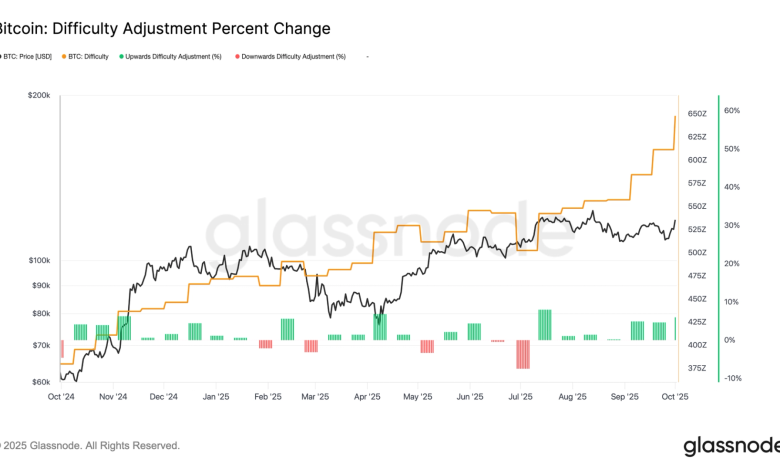The height and width of the screenshot is (470, 780).
Task: Click the red dot for Downwards Difficulty Adjustment
Action: (x=235, y=56)
